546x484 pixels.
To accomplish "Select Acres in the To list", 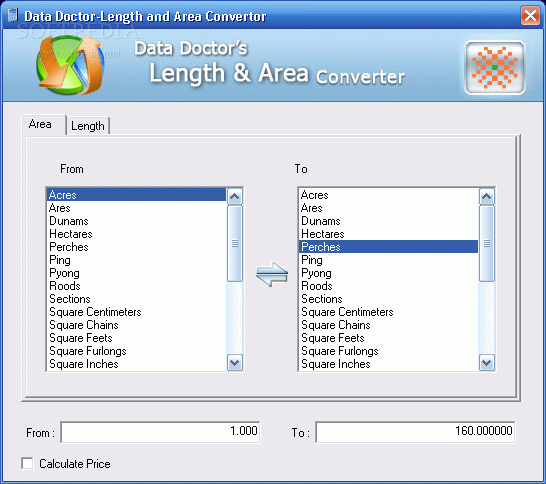I will point(389,195).
